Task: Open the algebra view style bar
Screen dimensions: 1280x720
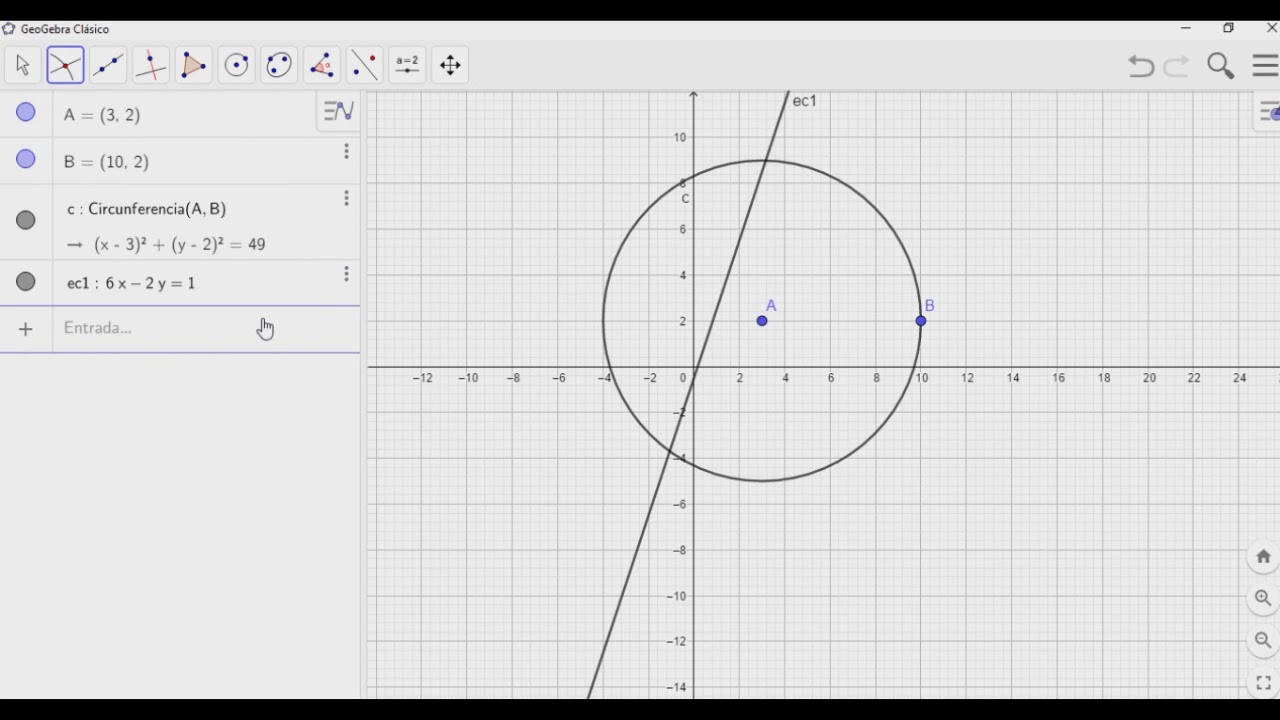Action: pos(339,111)
